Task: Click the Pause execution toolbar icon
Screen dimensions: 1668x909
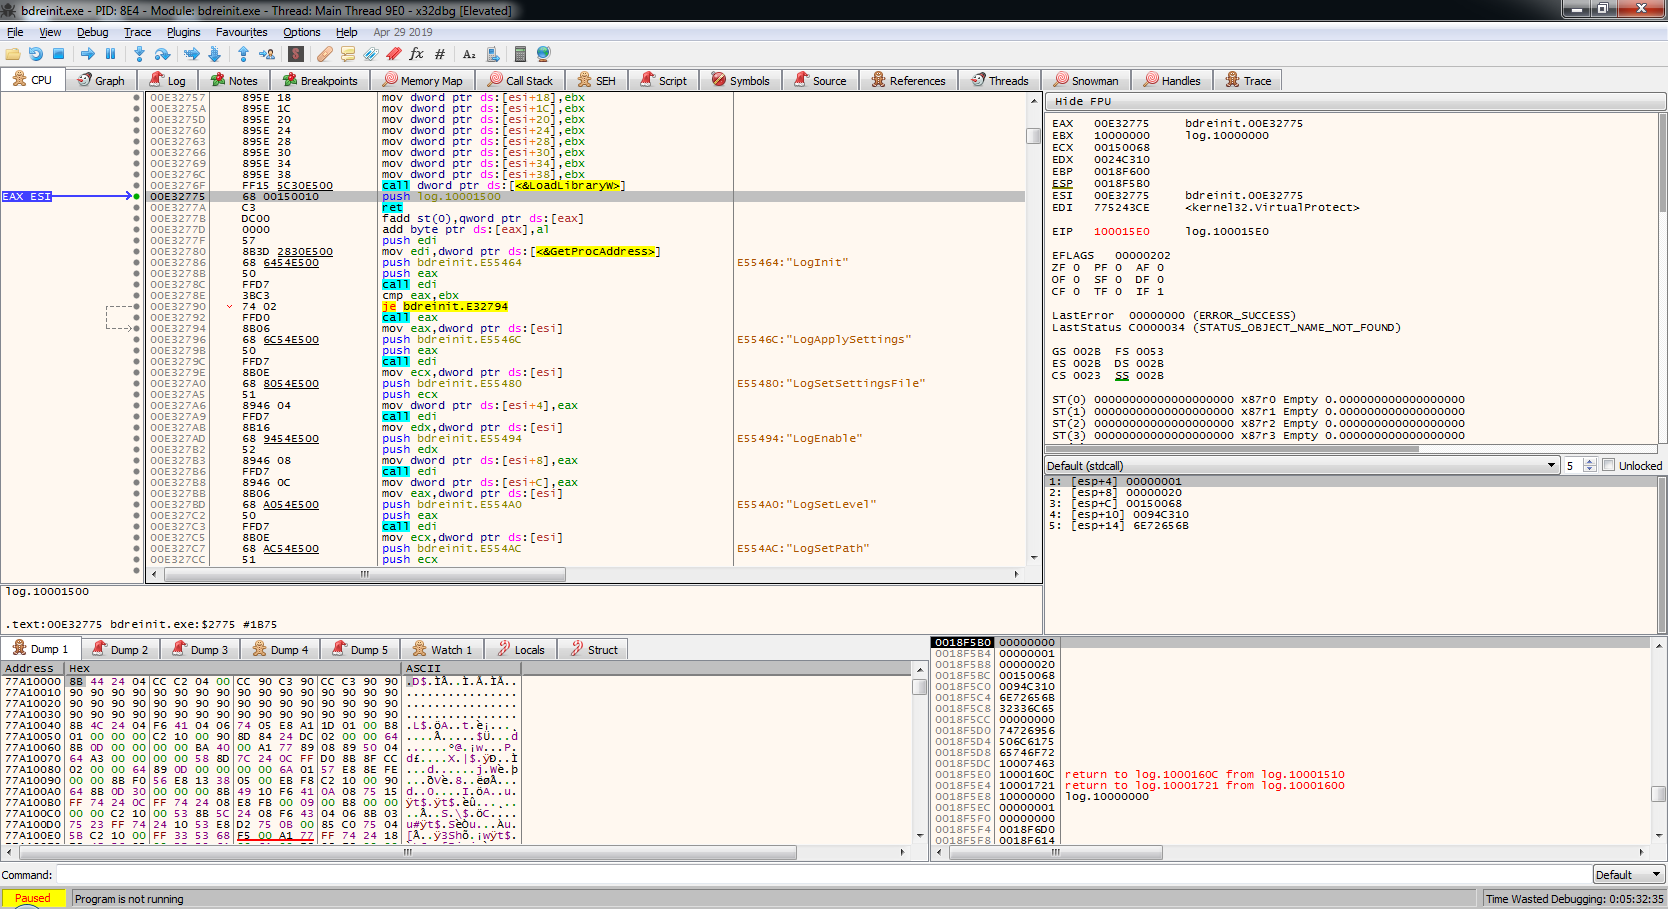Action: click(111, 54)
